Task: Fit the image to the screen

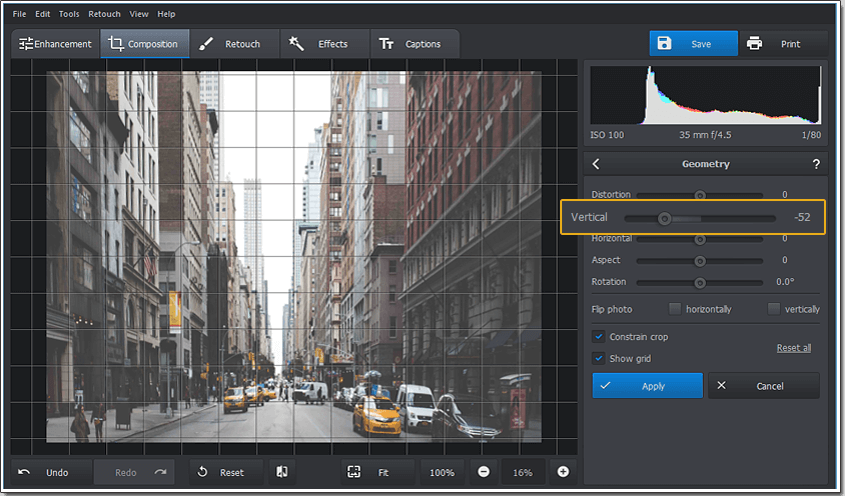Action: [378, 472]
